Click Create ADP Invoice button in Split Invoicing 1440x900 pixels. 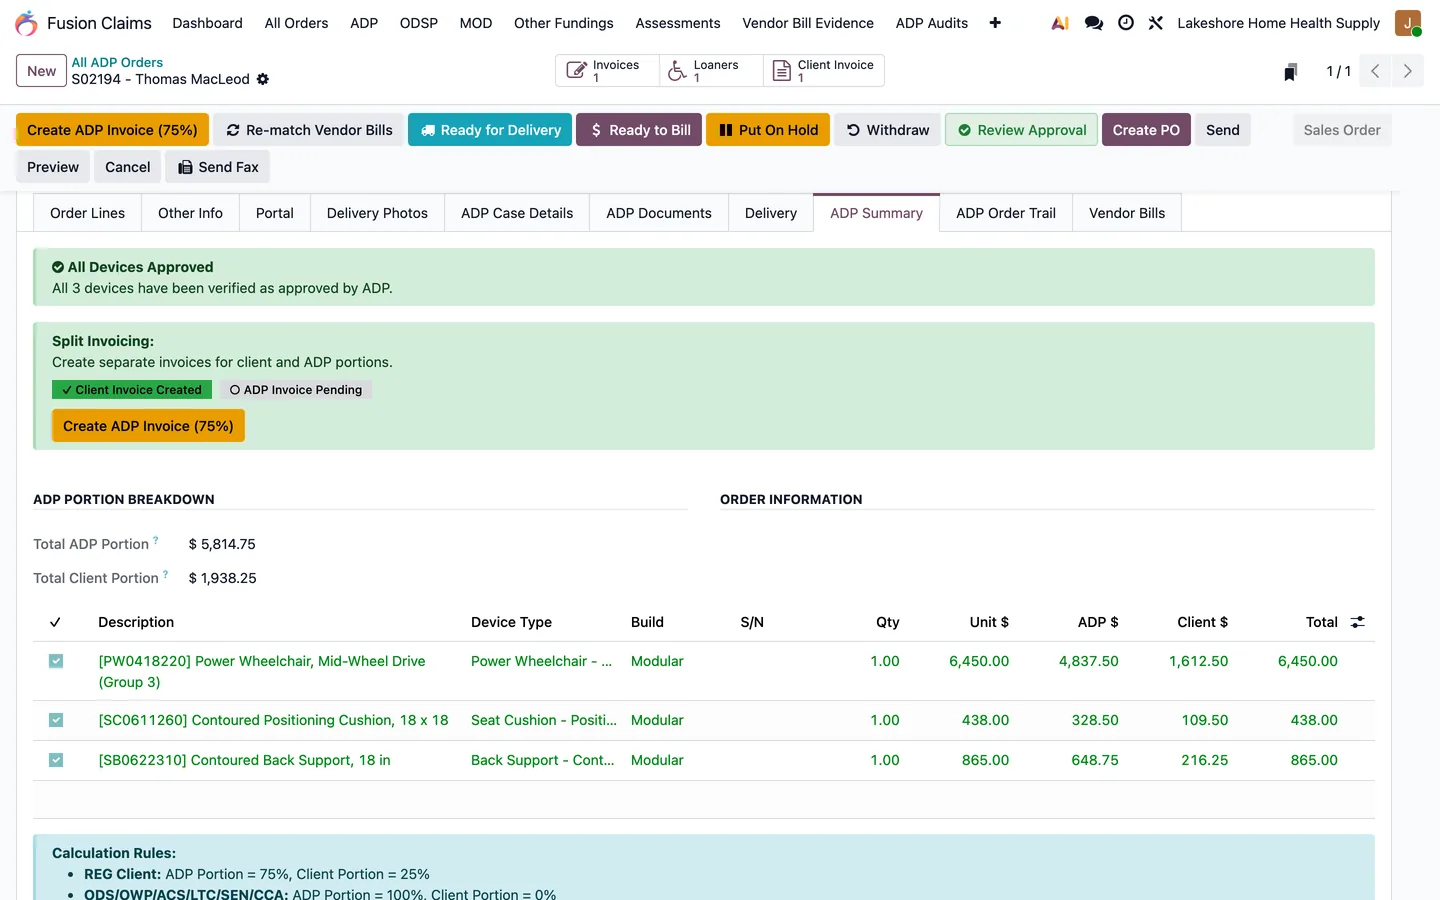tap(148, 426)
